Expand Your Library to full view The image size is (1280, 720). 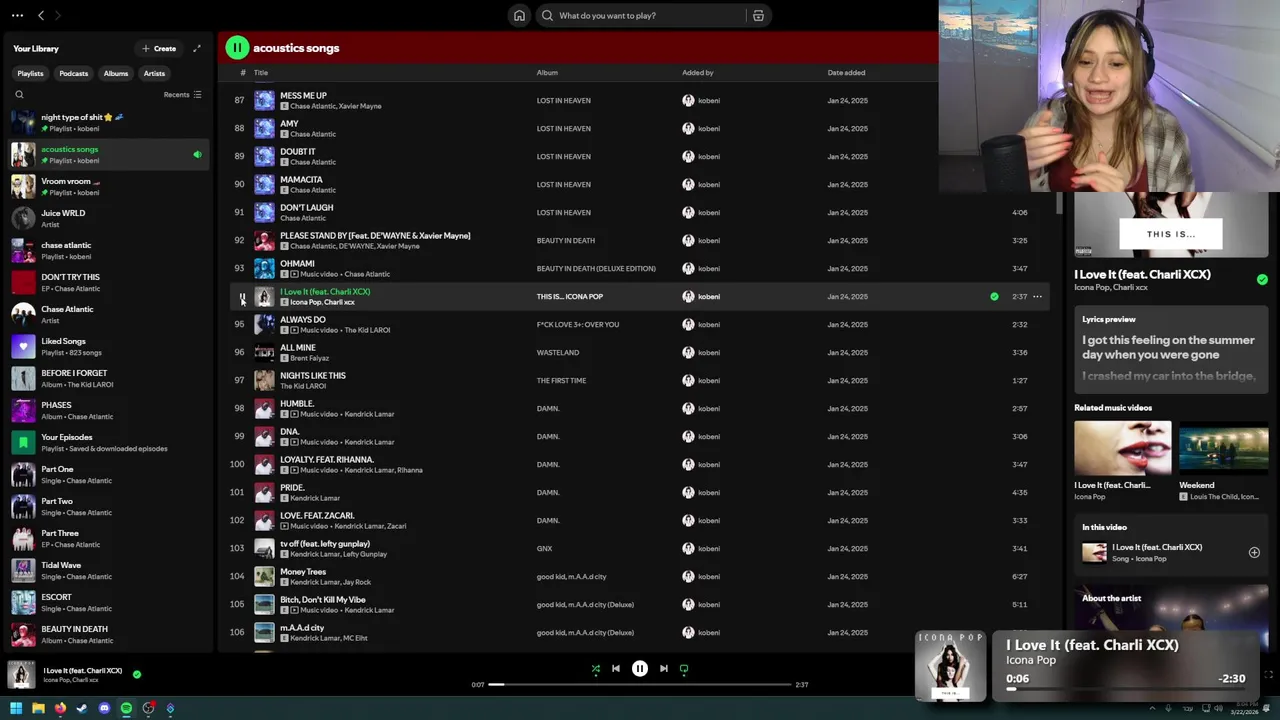point(197,48)
